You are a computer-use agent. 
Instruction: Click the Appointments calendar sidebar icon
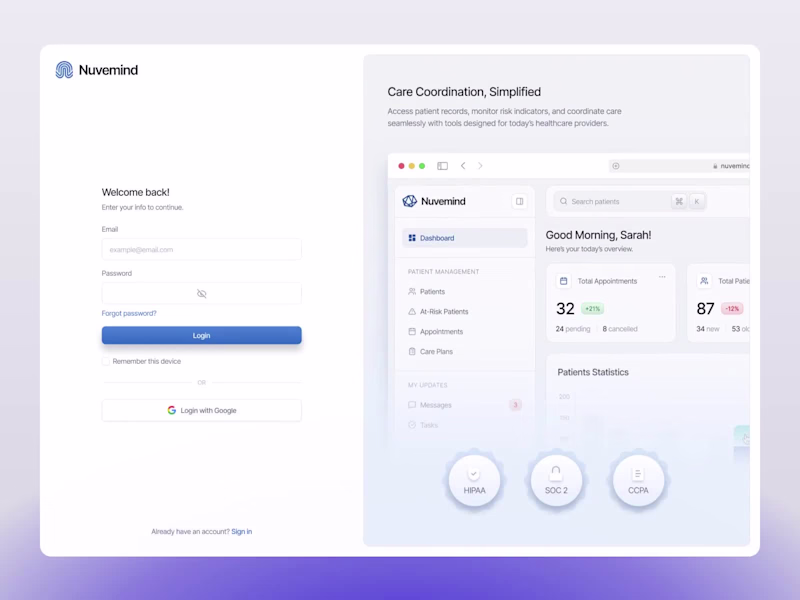412,331
